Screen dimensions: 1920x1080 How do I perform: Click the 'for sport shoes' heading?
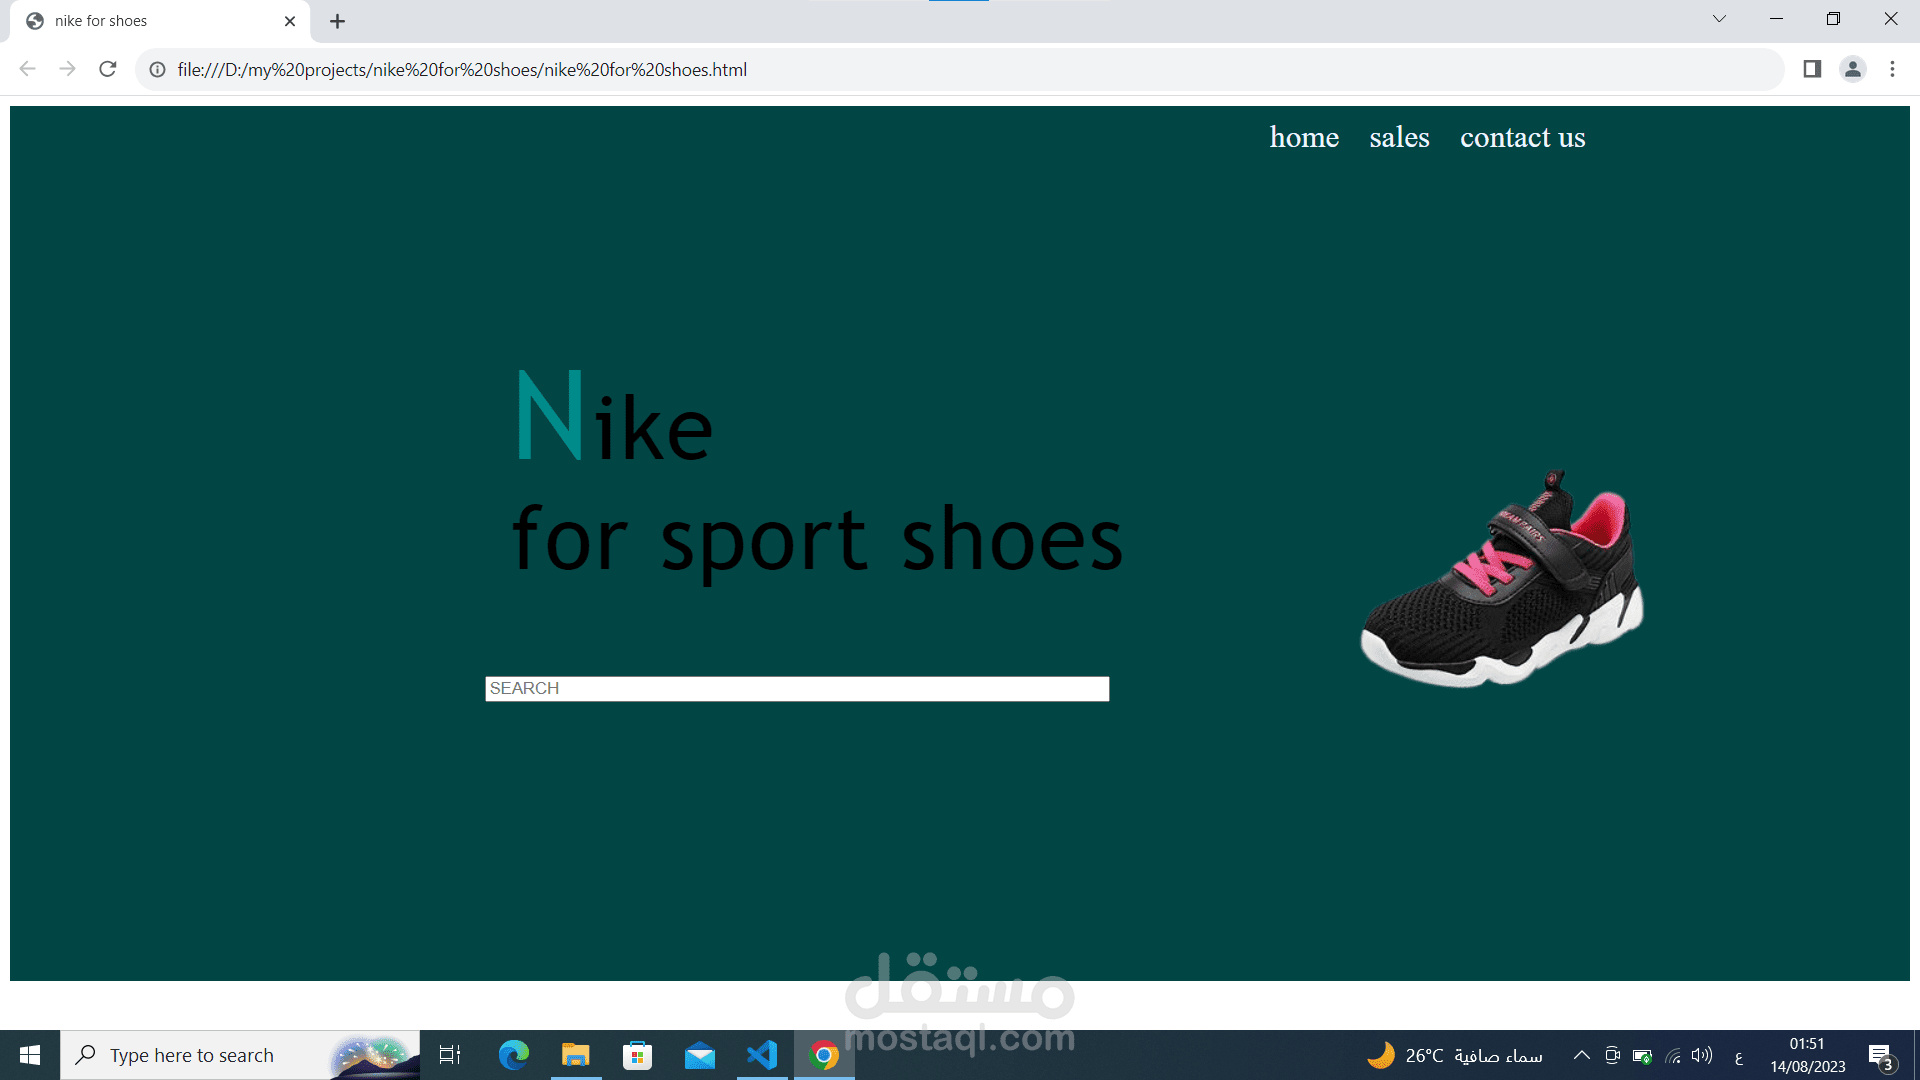[818, 540]
